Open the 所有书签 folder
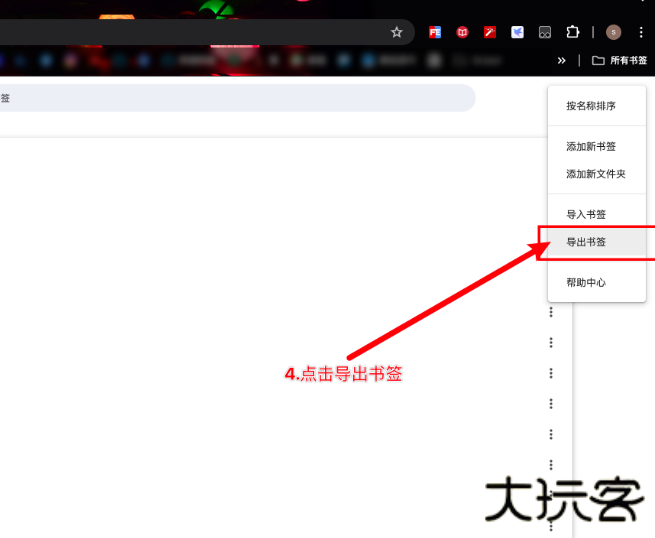The height and width of the screenshot is (538, 655). [x=620, y=60]
